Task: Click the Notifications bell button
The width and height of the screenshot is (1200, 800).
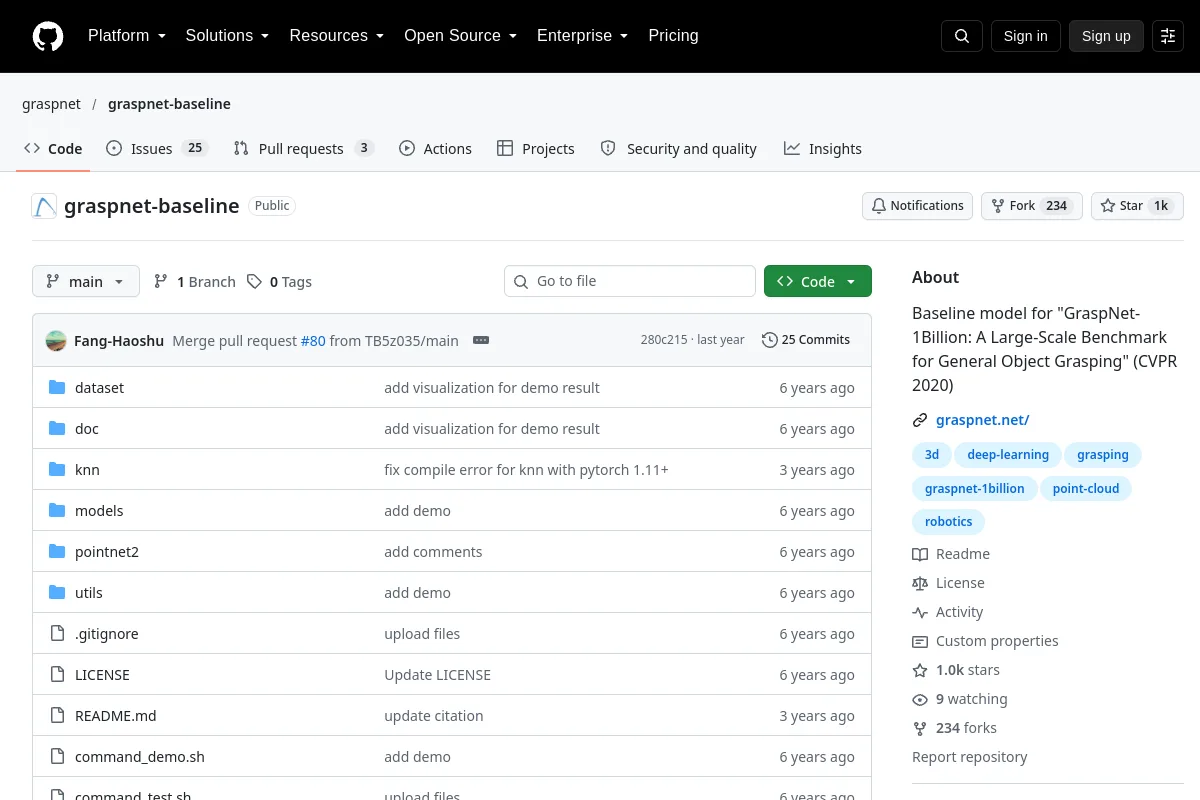Action: tap(917, 206)
